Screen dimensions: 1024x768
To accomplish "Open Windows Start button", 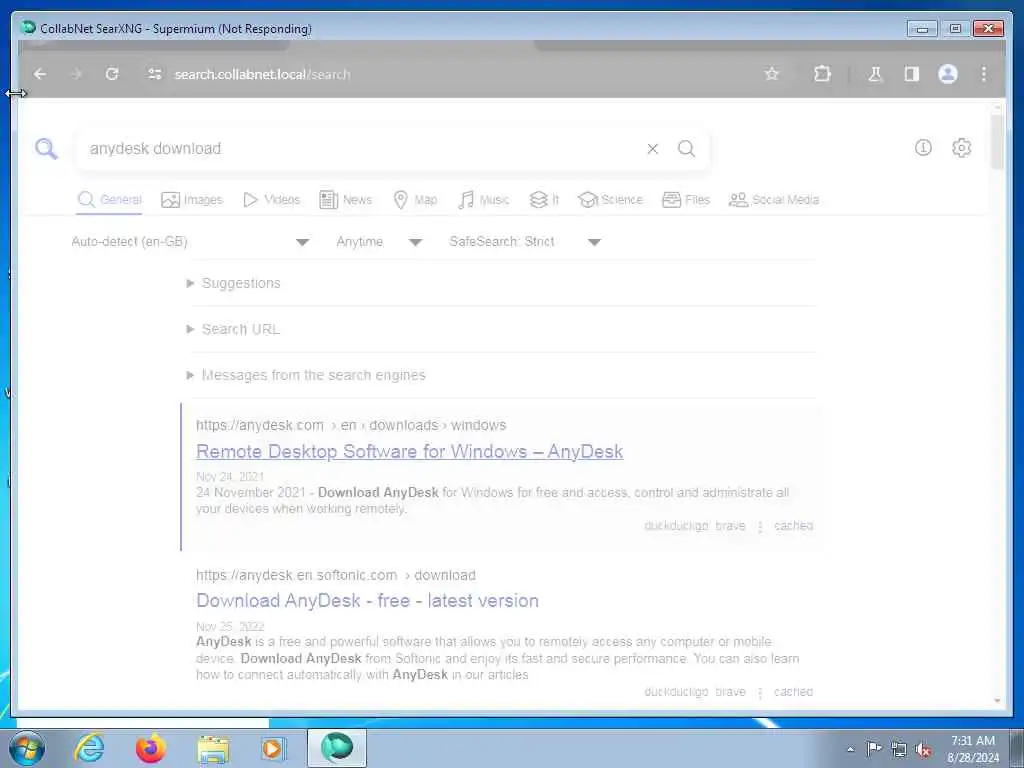I will (27, 748).
